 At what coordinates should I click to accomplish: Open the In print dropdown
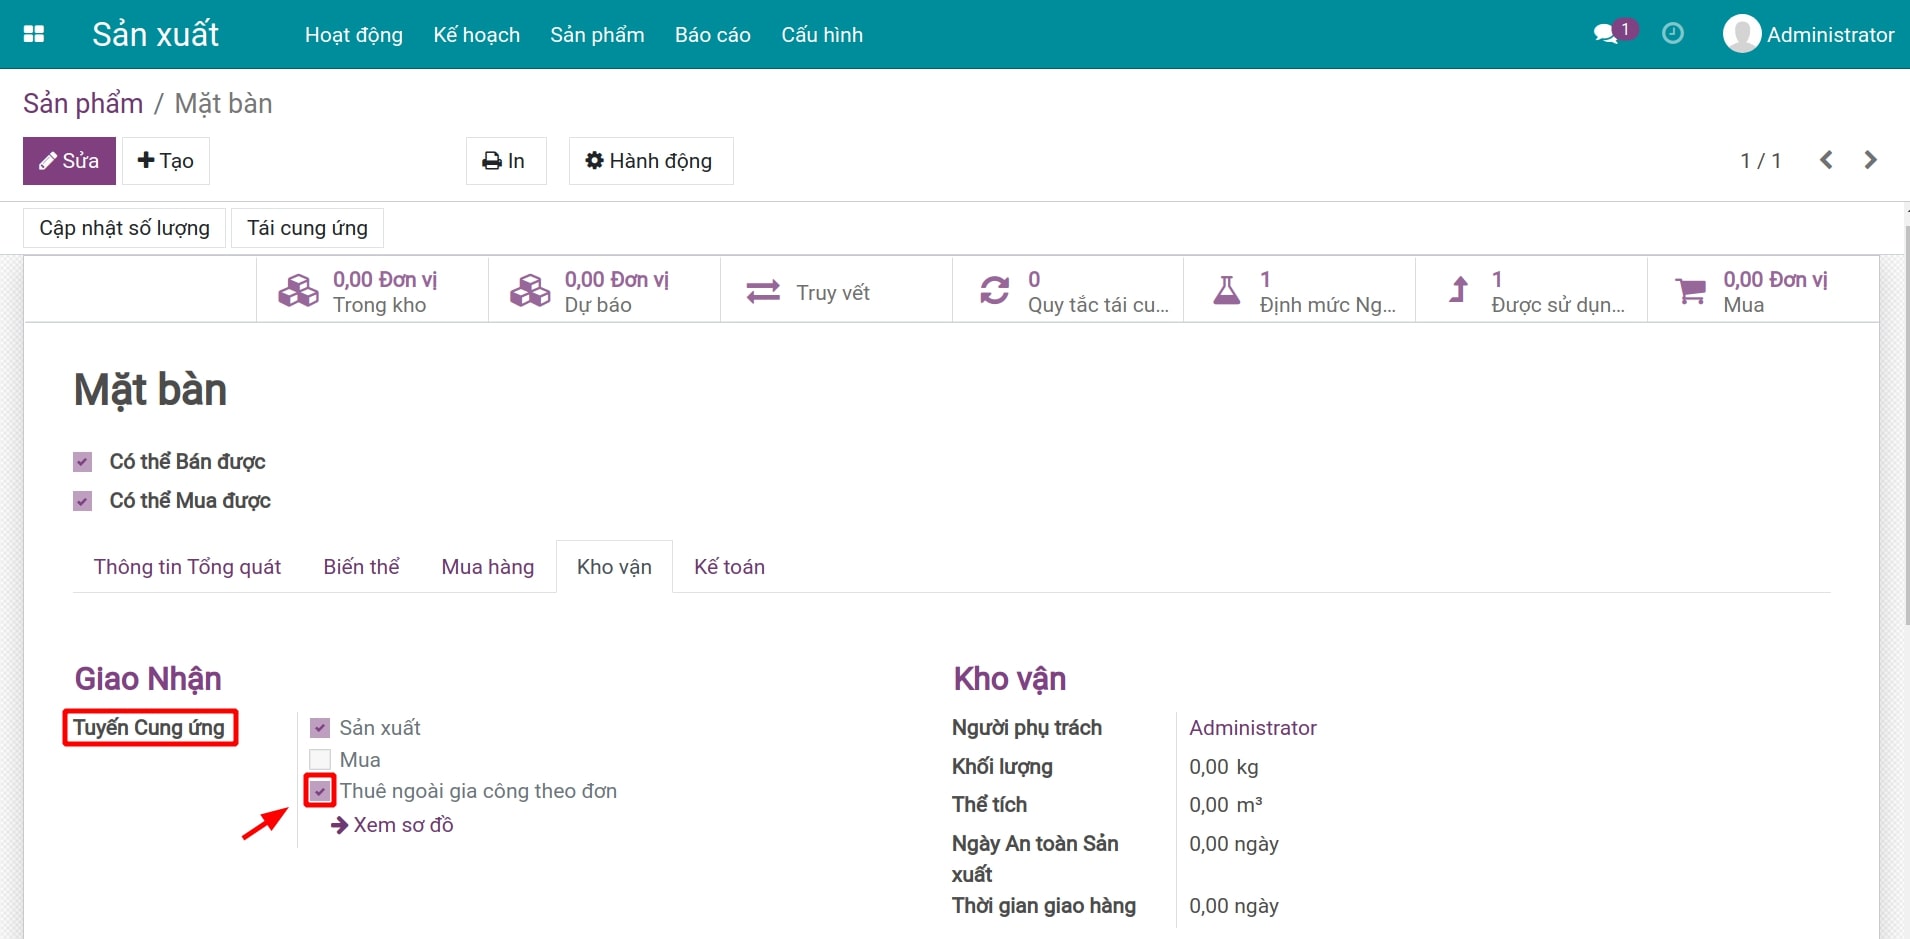pyautogui.click(x=505, y=161)
